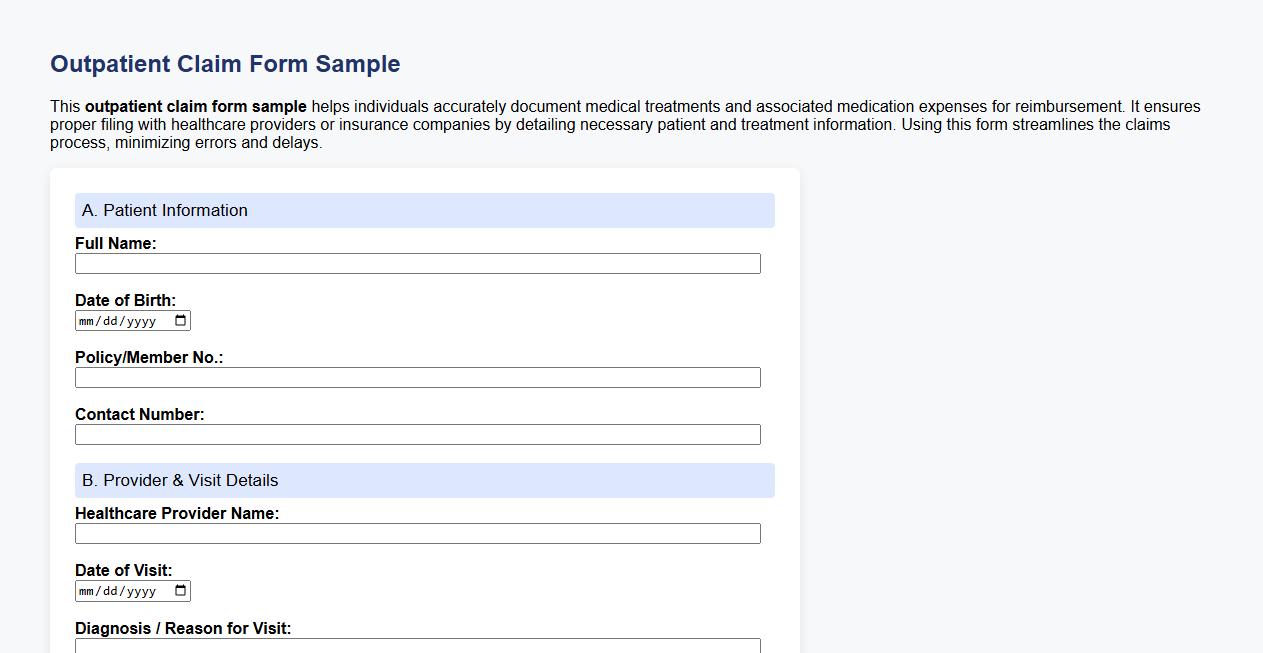Click the Contact Number input field
The width and height of the screenshot is (1263, 653).
click(418, 434)
